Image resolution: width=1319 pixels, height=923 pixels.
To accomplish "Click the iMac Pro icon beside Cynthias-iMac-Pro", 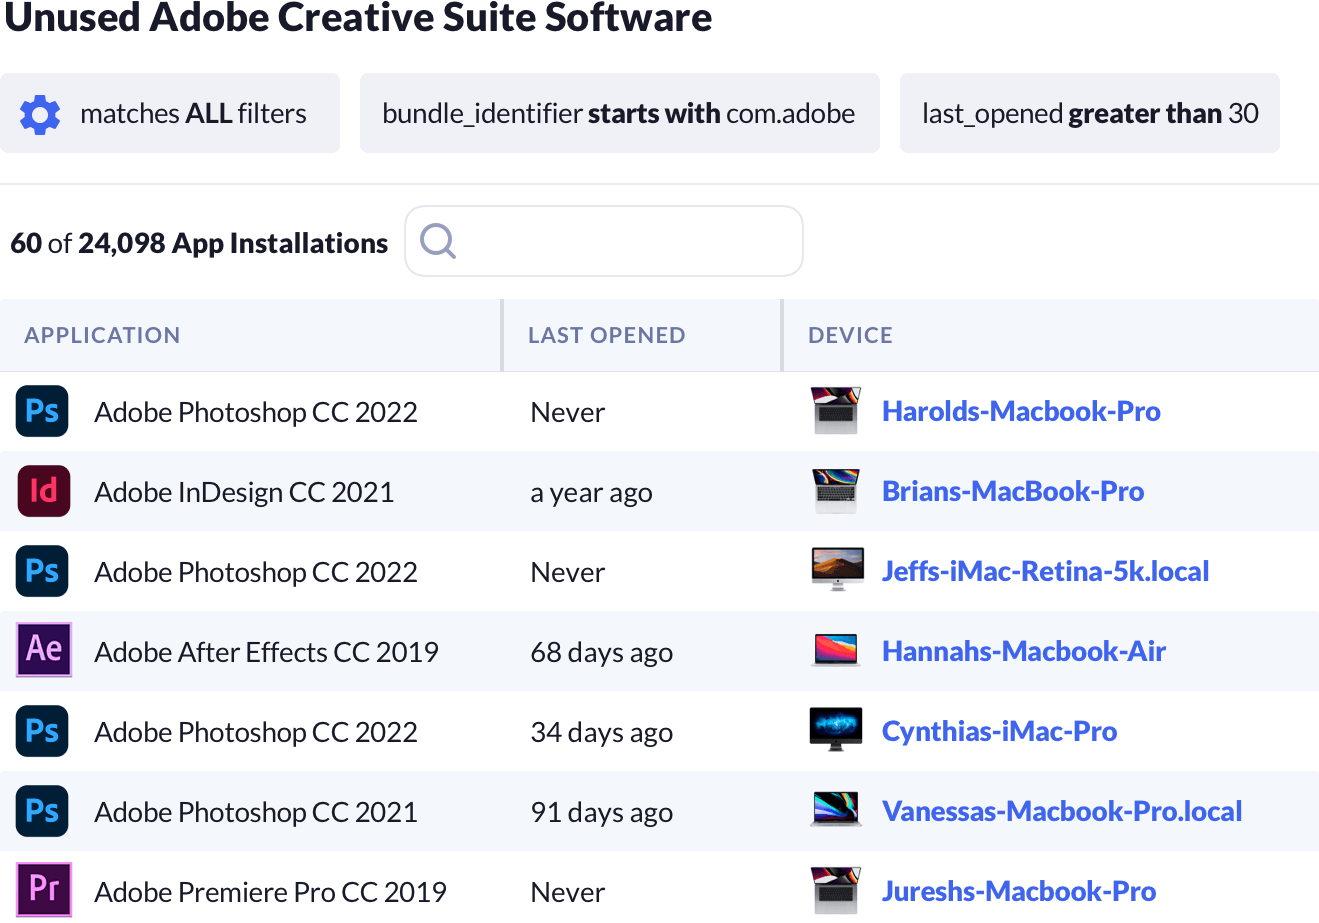I will pyautogui.click(x=836, y=730).
